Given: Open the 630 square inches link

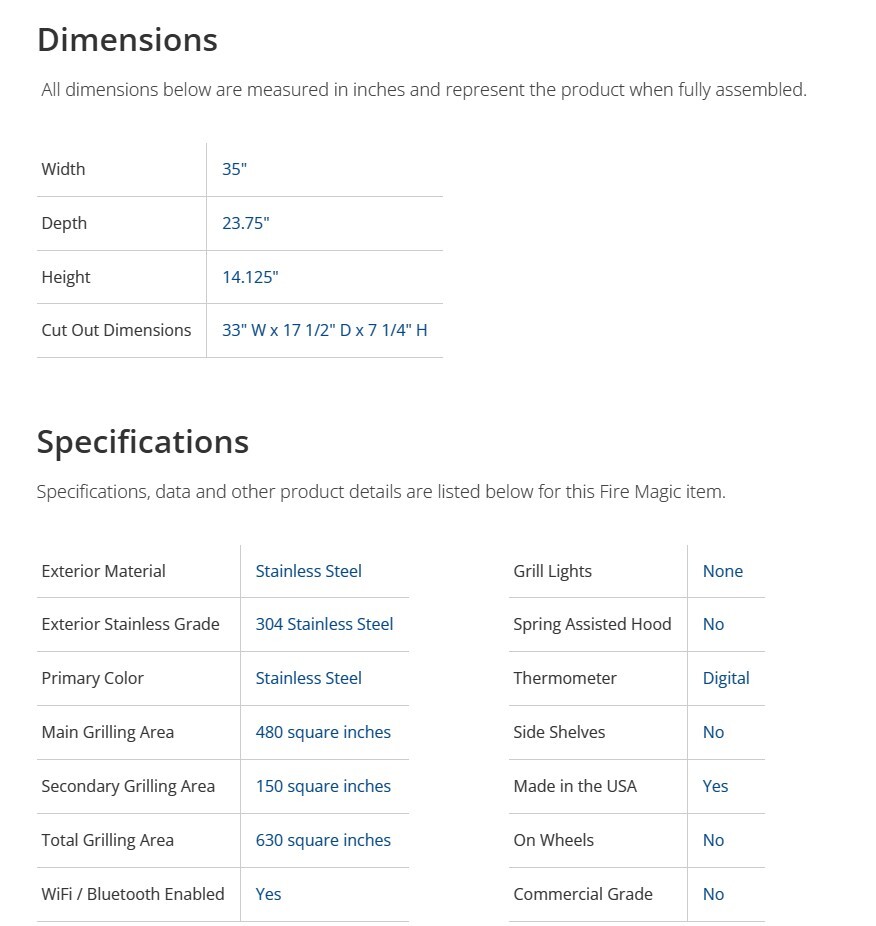Looking at the screenshot, I should [x=323, y=840].
